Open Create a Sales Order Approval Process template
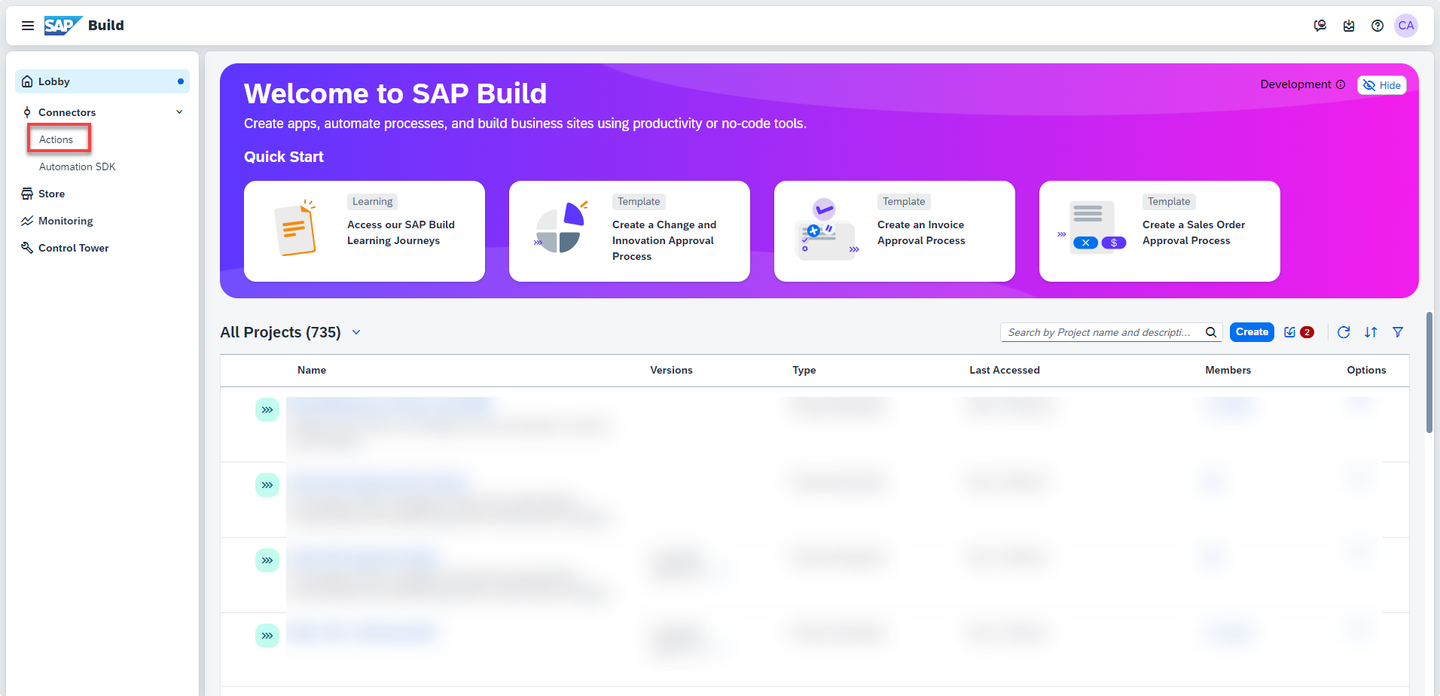Screen dimensions: 1440x696 tap(1159, 231)
